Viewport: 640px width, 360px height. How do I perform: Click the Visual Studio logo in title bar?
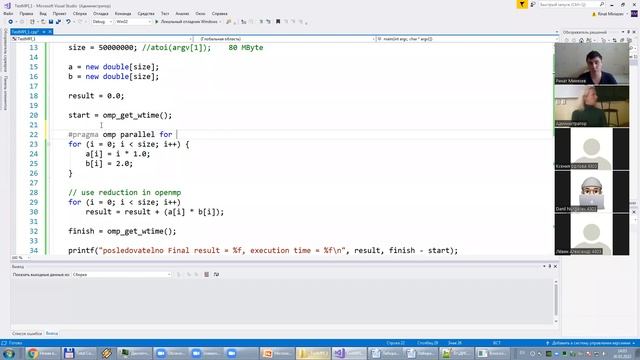7,6
